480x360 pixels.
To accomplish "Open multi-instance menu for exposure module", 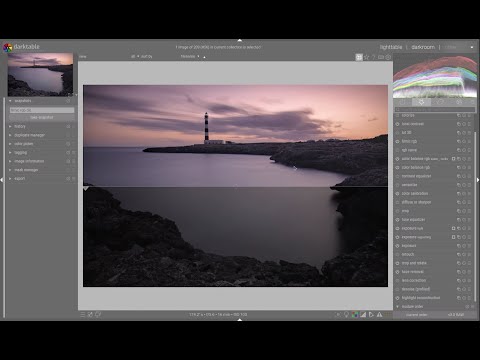I will click(x=459, y=246).
